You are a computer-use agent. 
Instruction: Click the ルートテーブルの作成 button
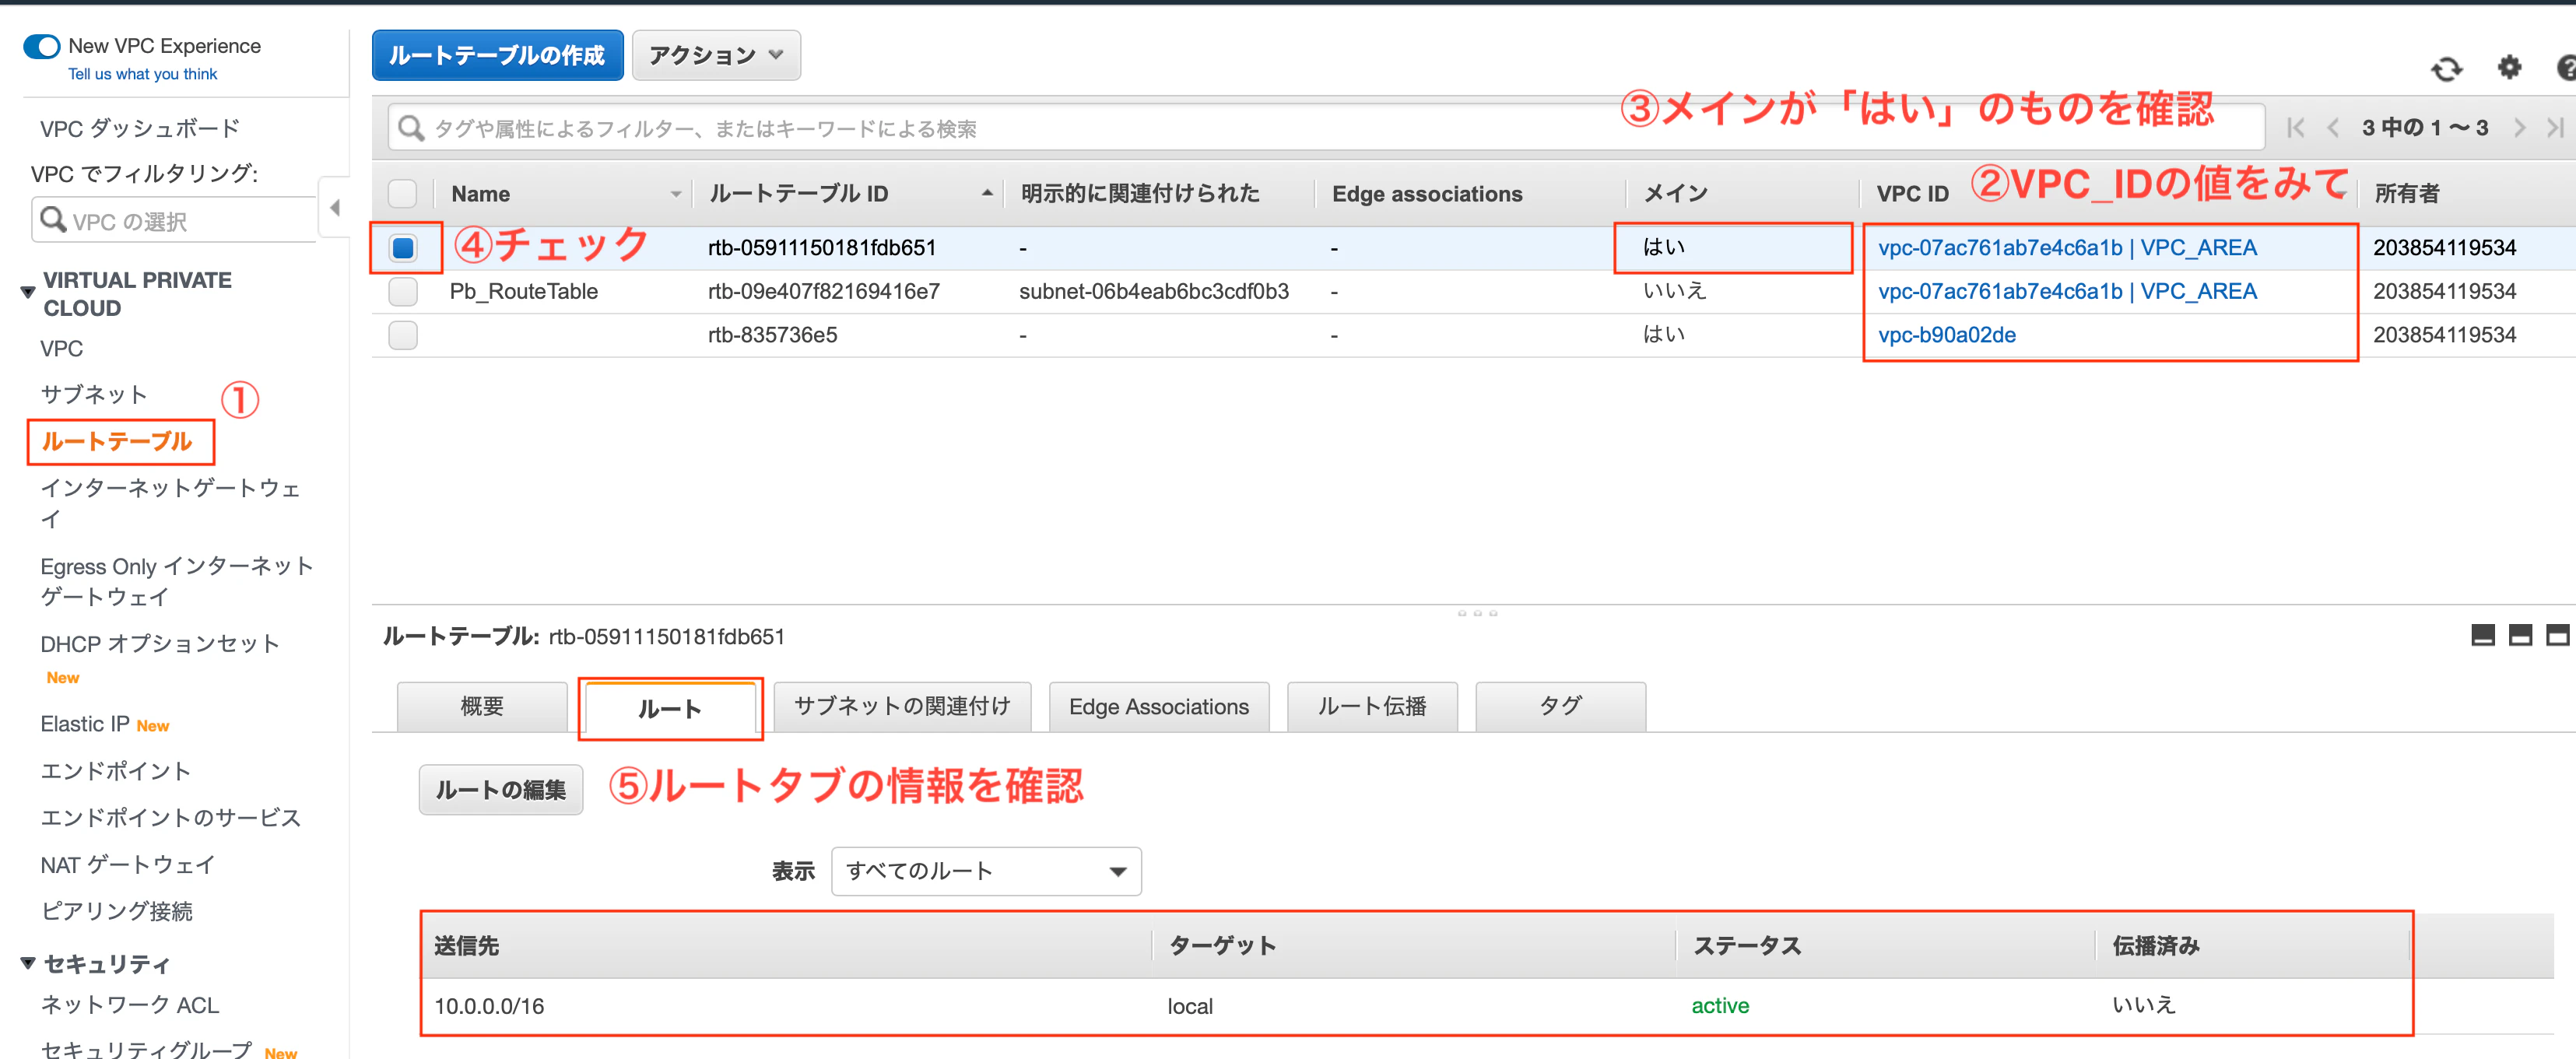pyautogui.click(x=497, y=55)
